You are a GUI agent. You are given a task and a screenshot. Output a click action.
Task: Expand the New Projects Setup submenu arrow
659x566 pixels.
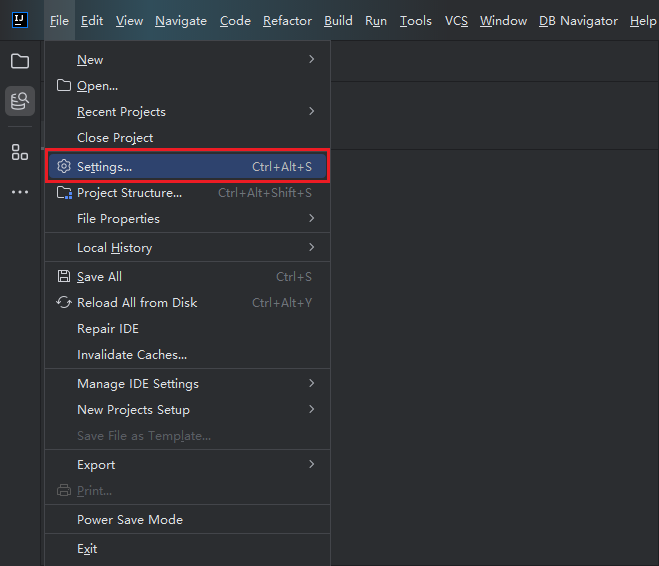point(311,409)
